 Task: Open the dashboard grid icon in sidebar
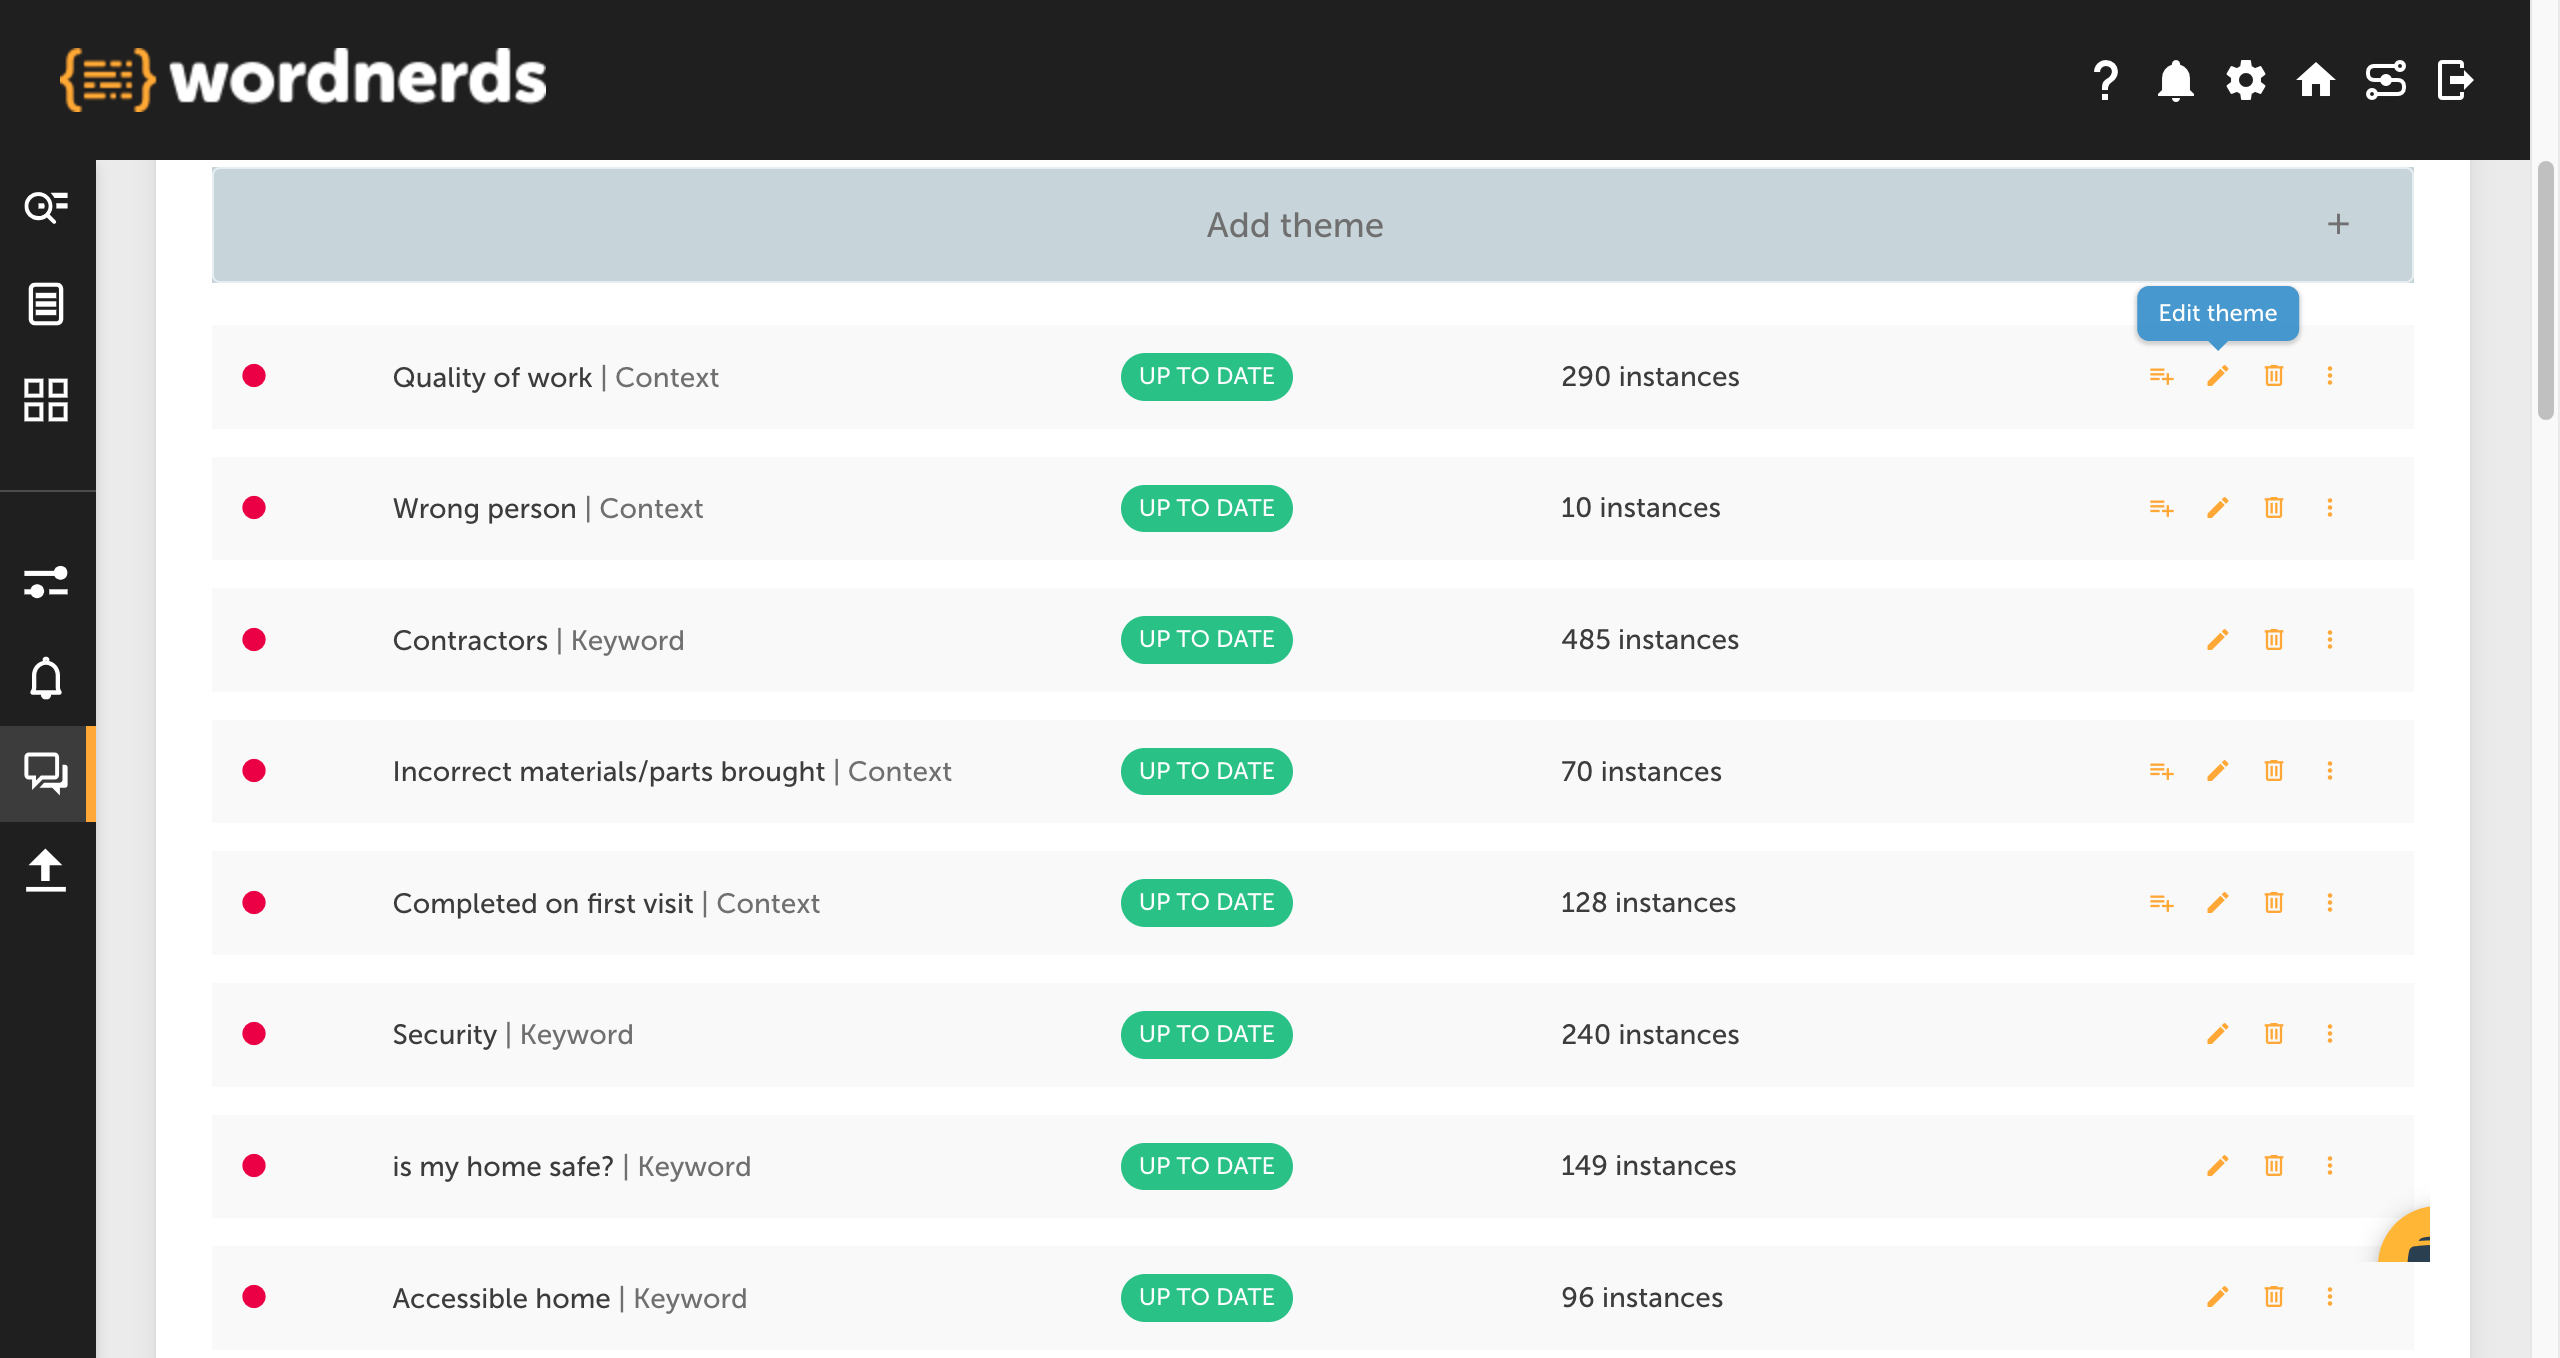point(46,400)
